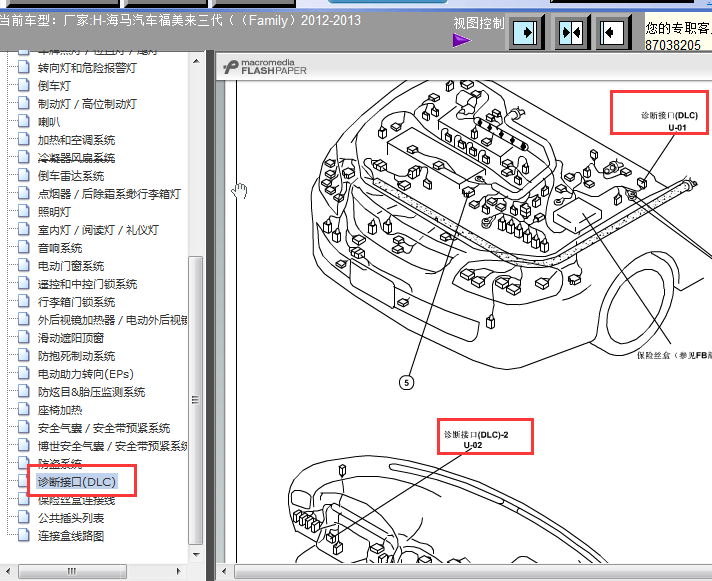The image size is (712, 581).
Task: Click the 视图控制 label
Action: 479,23
